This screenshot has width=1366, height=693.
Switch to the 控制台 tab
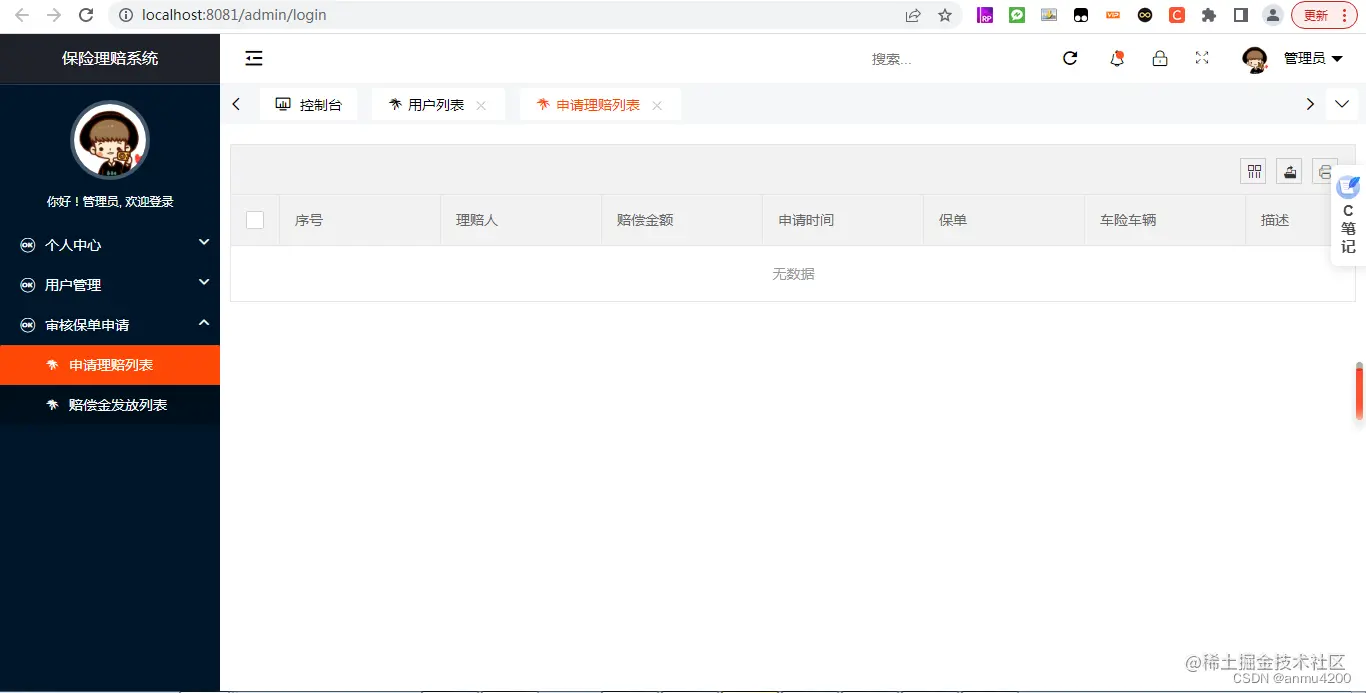click(x=309, y=103)
